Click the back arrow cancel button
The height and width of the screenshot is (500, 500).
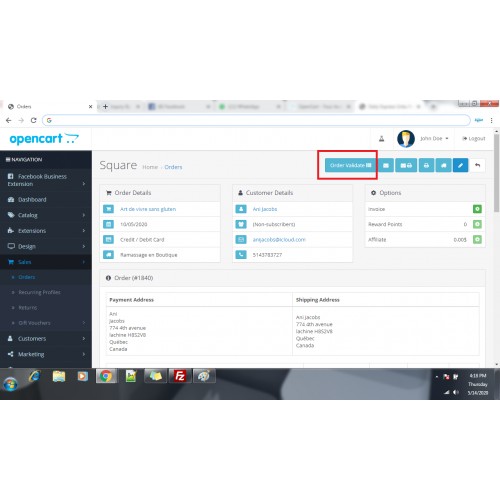(477, 165)
